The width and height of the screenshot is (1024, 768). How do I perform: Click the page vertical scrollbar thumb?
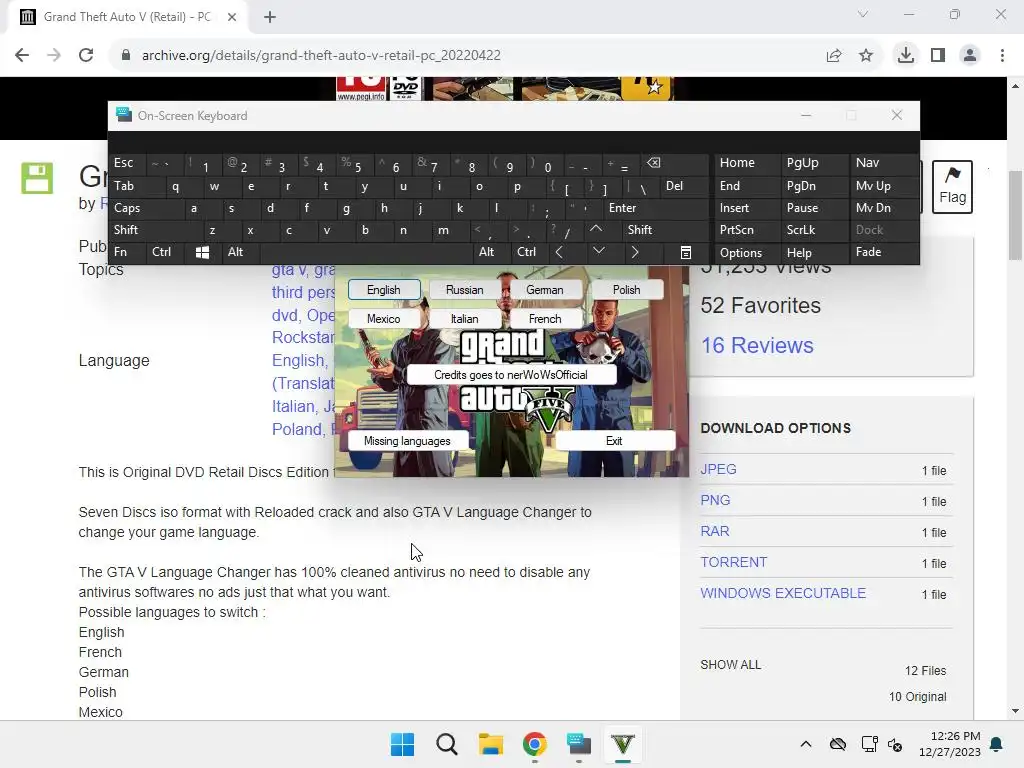point(1015,216)
